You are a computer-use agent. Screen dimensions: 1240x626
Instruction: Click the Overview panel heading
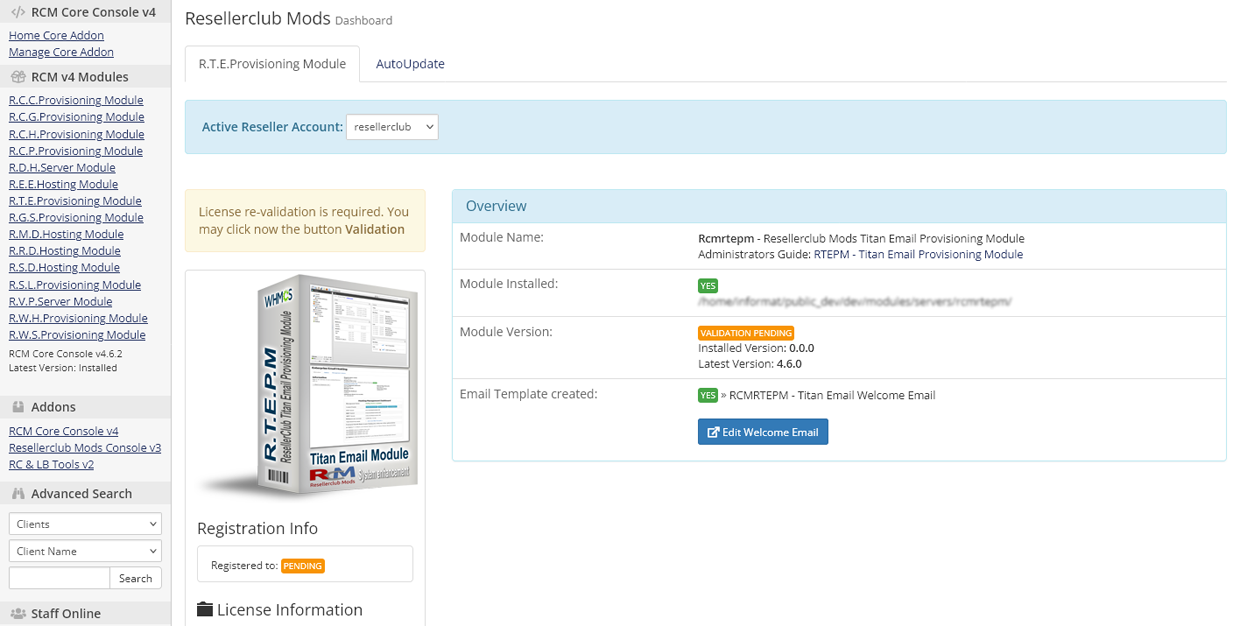coord(839,206)
